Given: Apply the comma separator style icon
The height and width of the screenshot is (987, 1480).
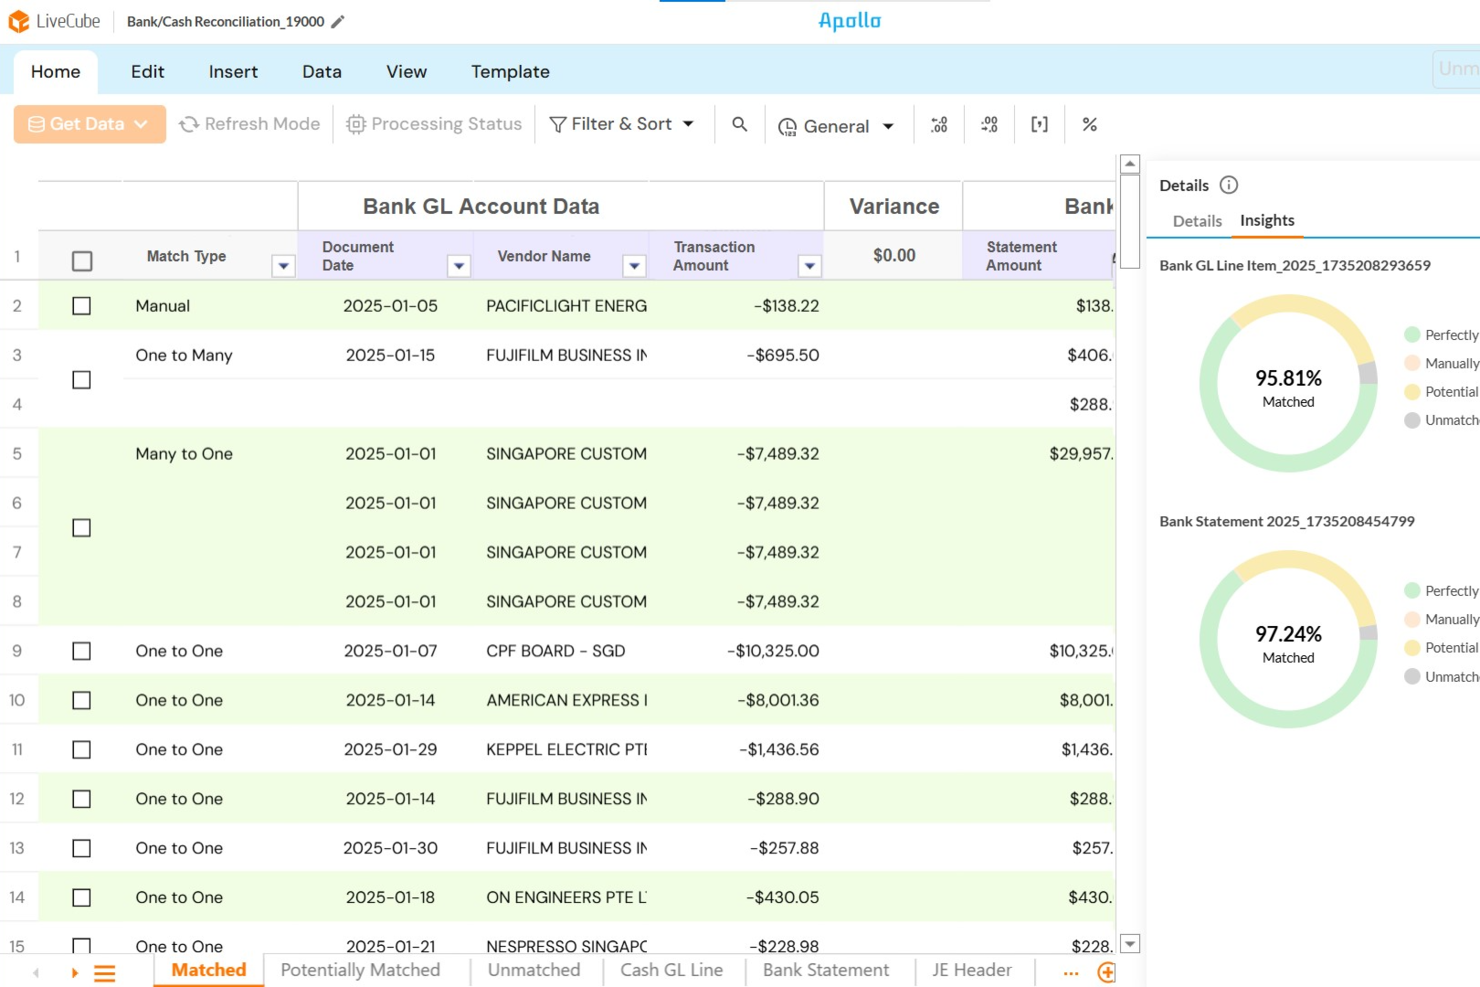Looking at the screenshot, I should click(x=1038, y=124).
